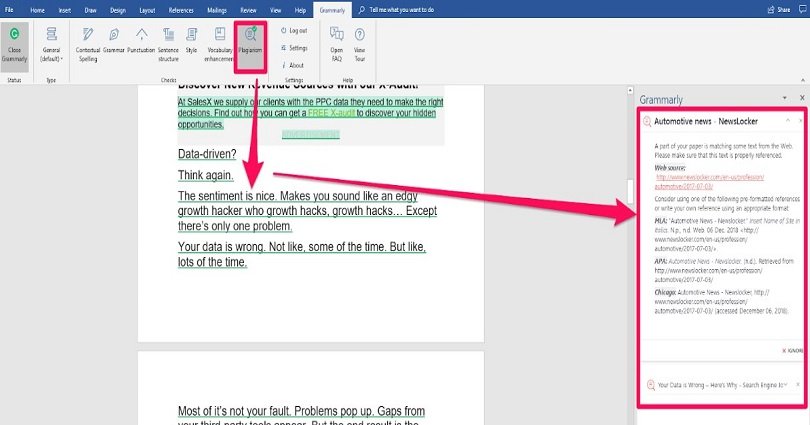Click the FREE X-audit link in document

[331, 113]
